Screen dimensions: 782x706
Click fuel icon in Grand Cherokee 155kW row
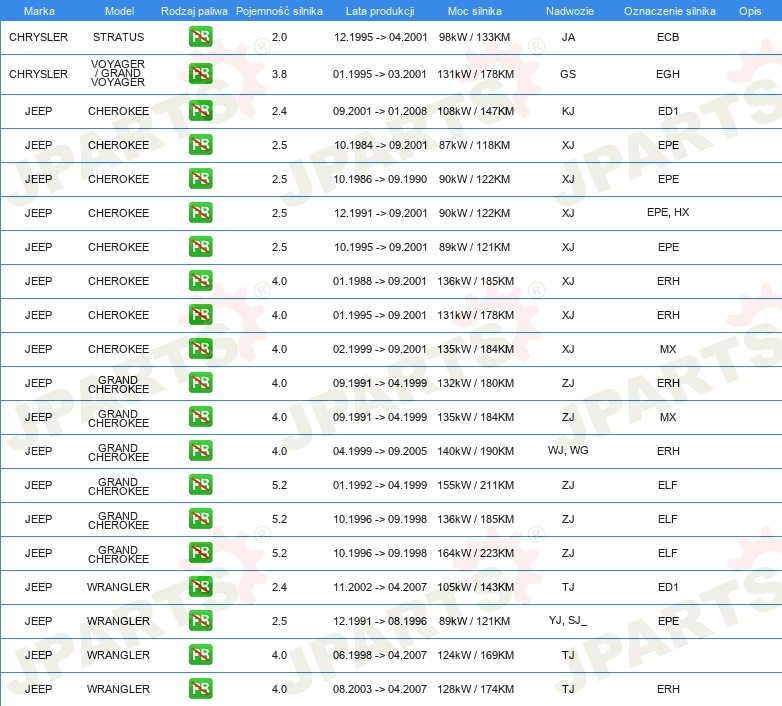tap(200, 485)
